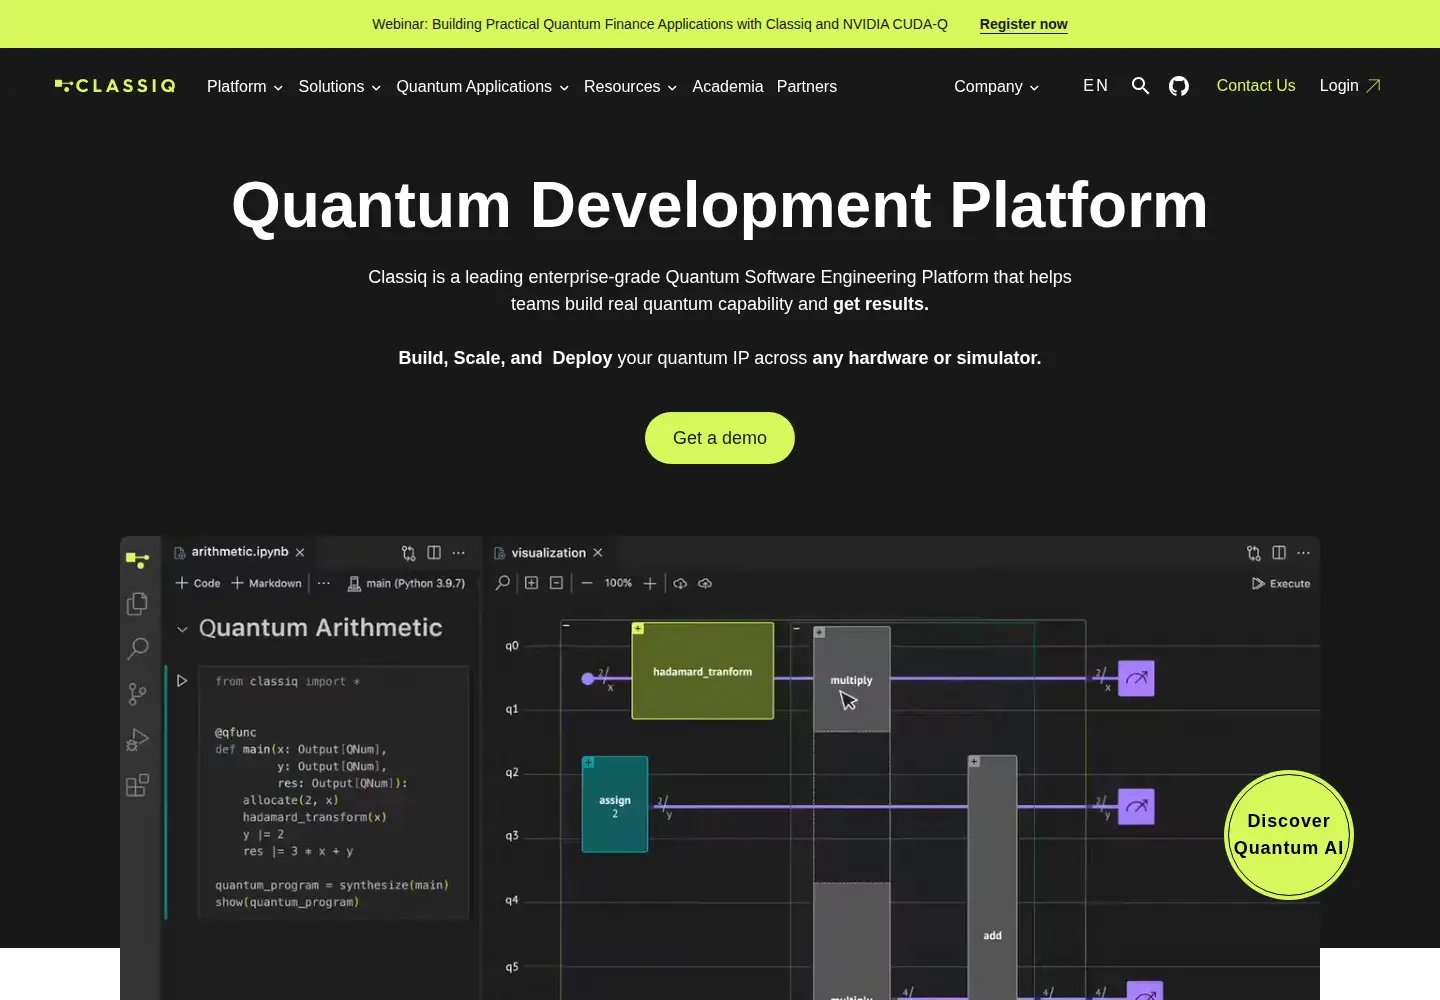This screenshot has width=1440, height=1000.
Task: Click the lower purple measurement icon on y line
Action: pyautogui.click(x=1136, y=806)
